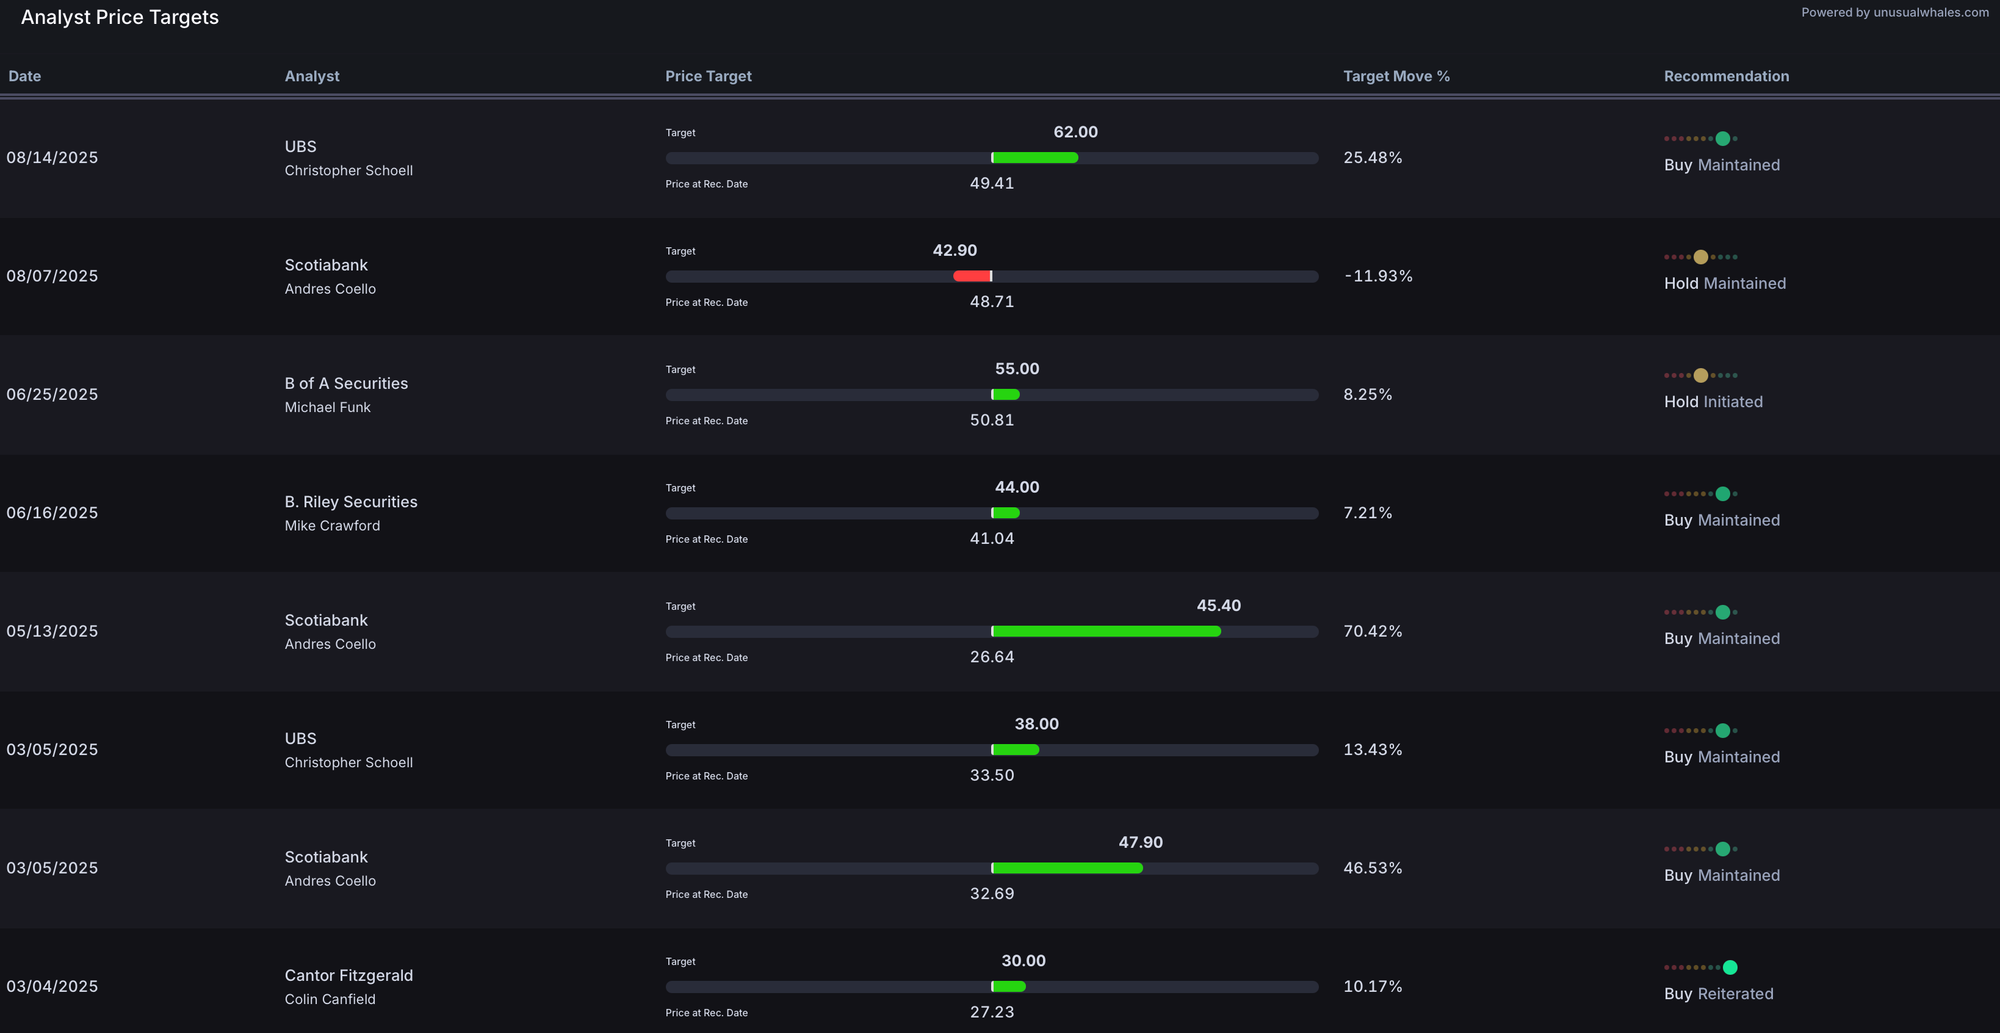
Task: Click the Buy rating dot for 05/13/2025
Action: click(1722, 612)
